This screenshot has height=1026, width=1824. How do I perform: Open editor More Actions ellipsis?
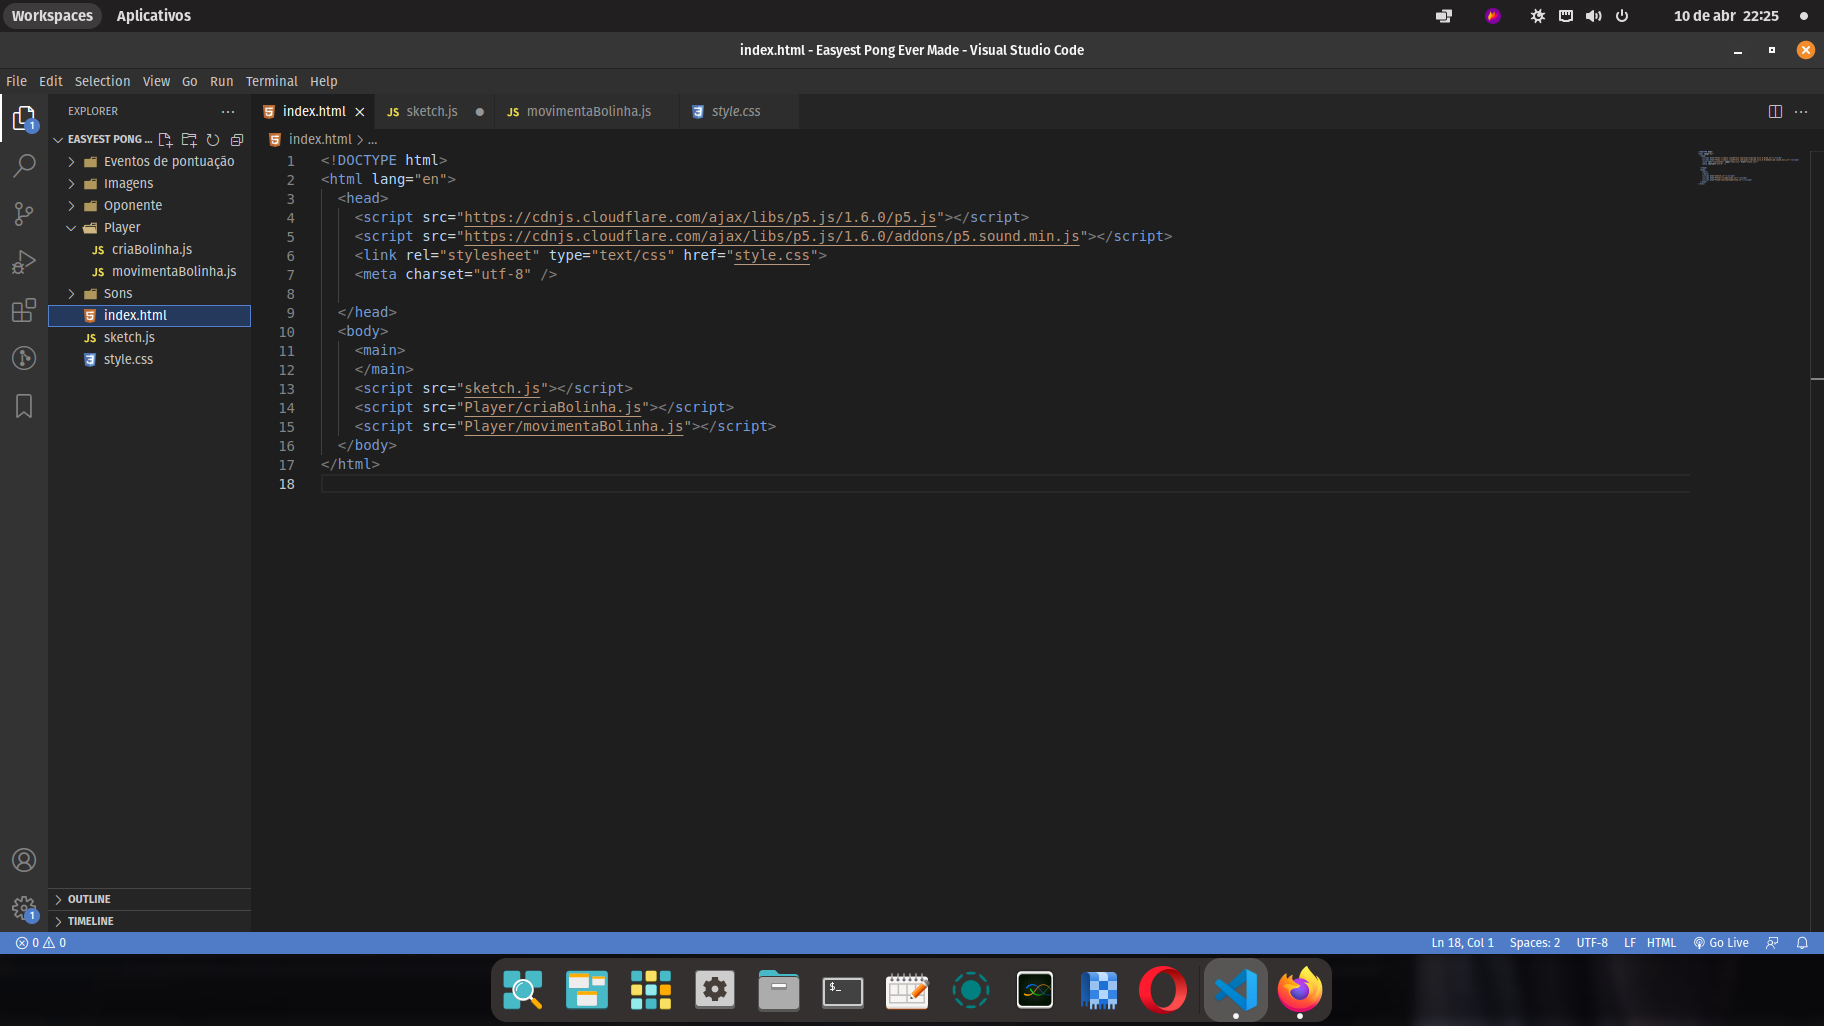click(1801, 112)
